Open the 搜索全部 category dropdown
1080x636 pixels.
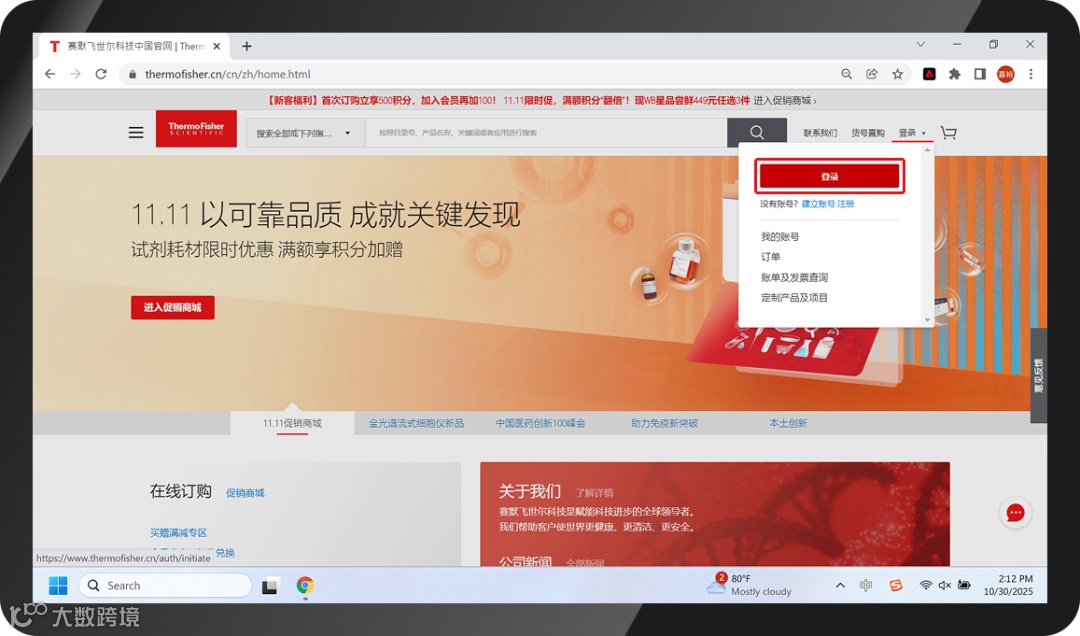(x=303, y=133)
